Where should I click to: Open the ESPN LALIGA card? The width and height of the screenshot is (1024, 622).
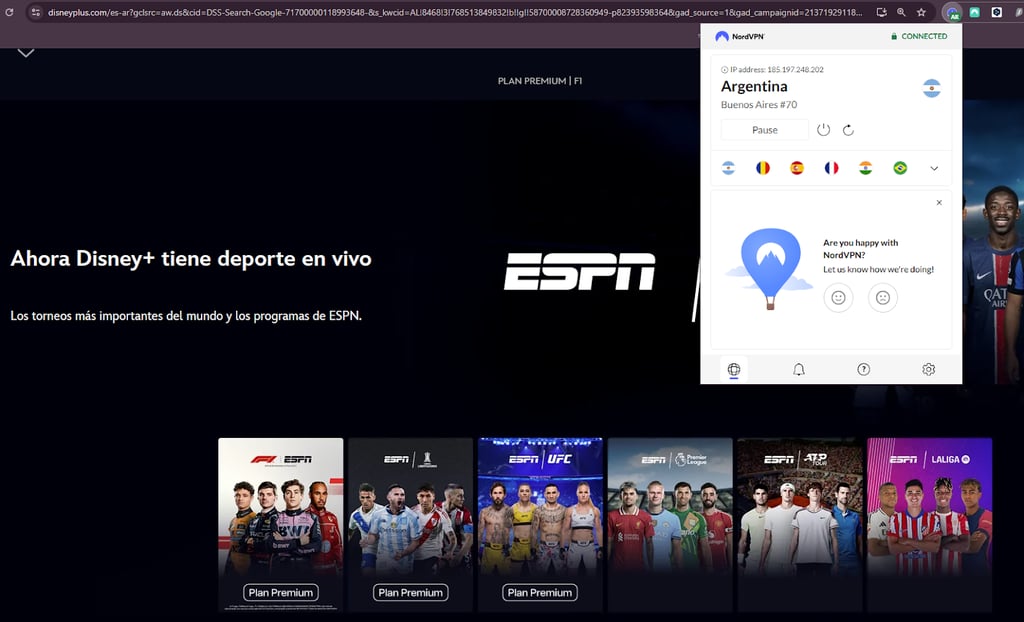[x=930, y=525]
